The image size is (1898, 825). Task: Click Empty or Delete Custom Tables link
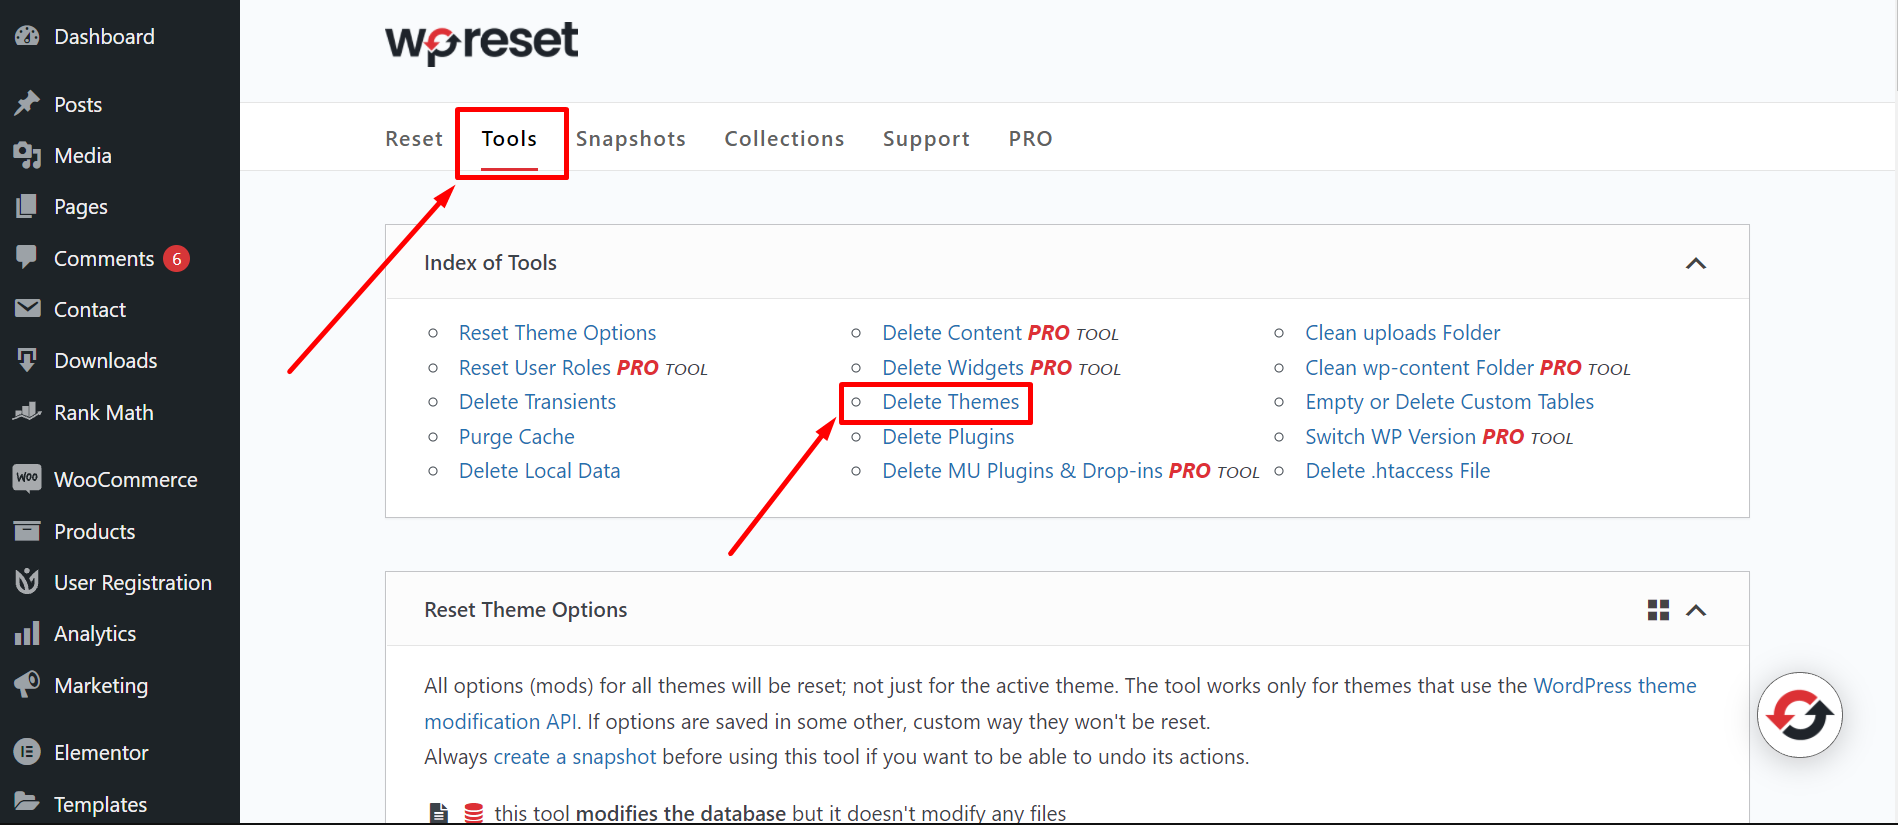pyautogui.click(x=1449, y=402)
